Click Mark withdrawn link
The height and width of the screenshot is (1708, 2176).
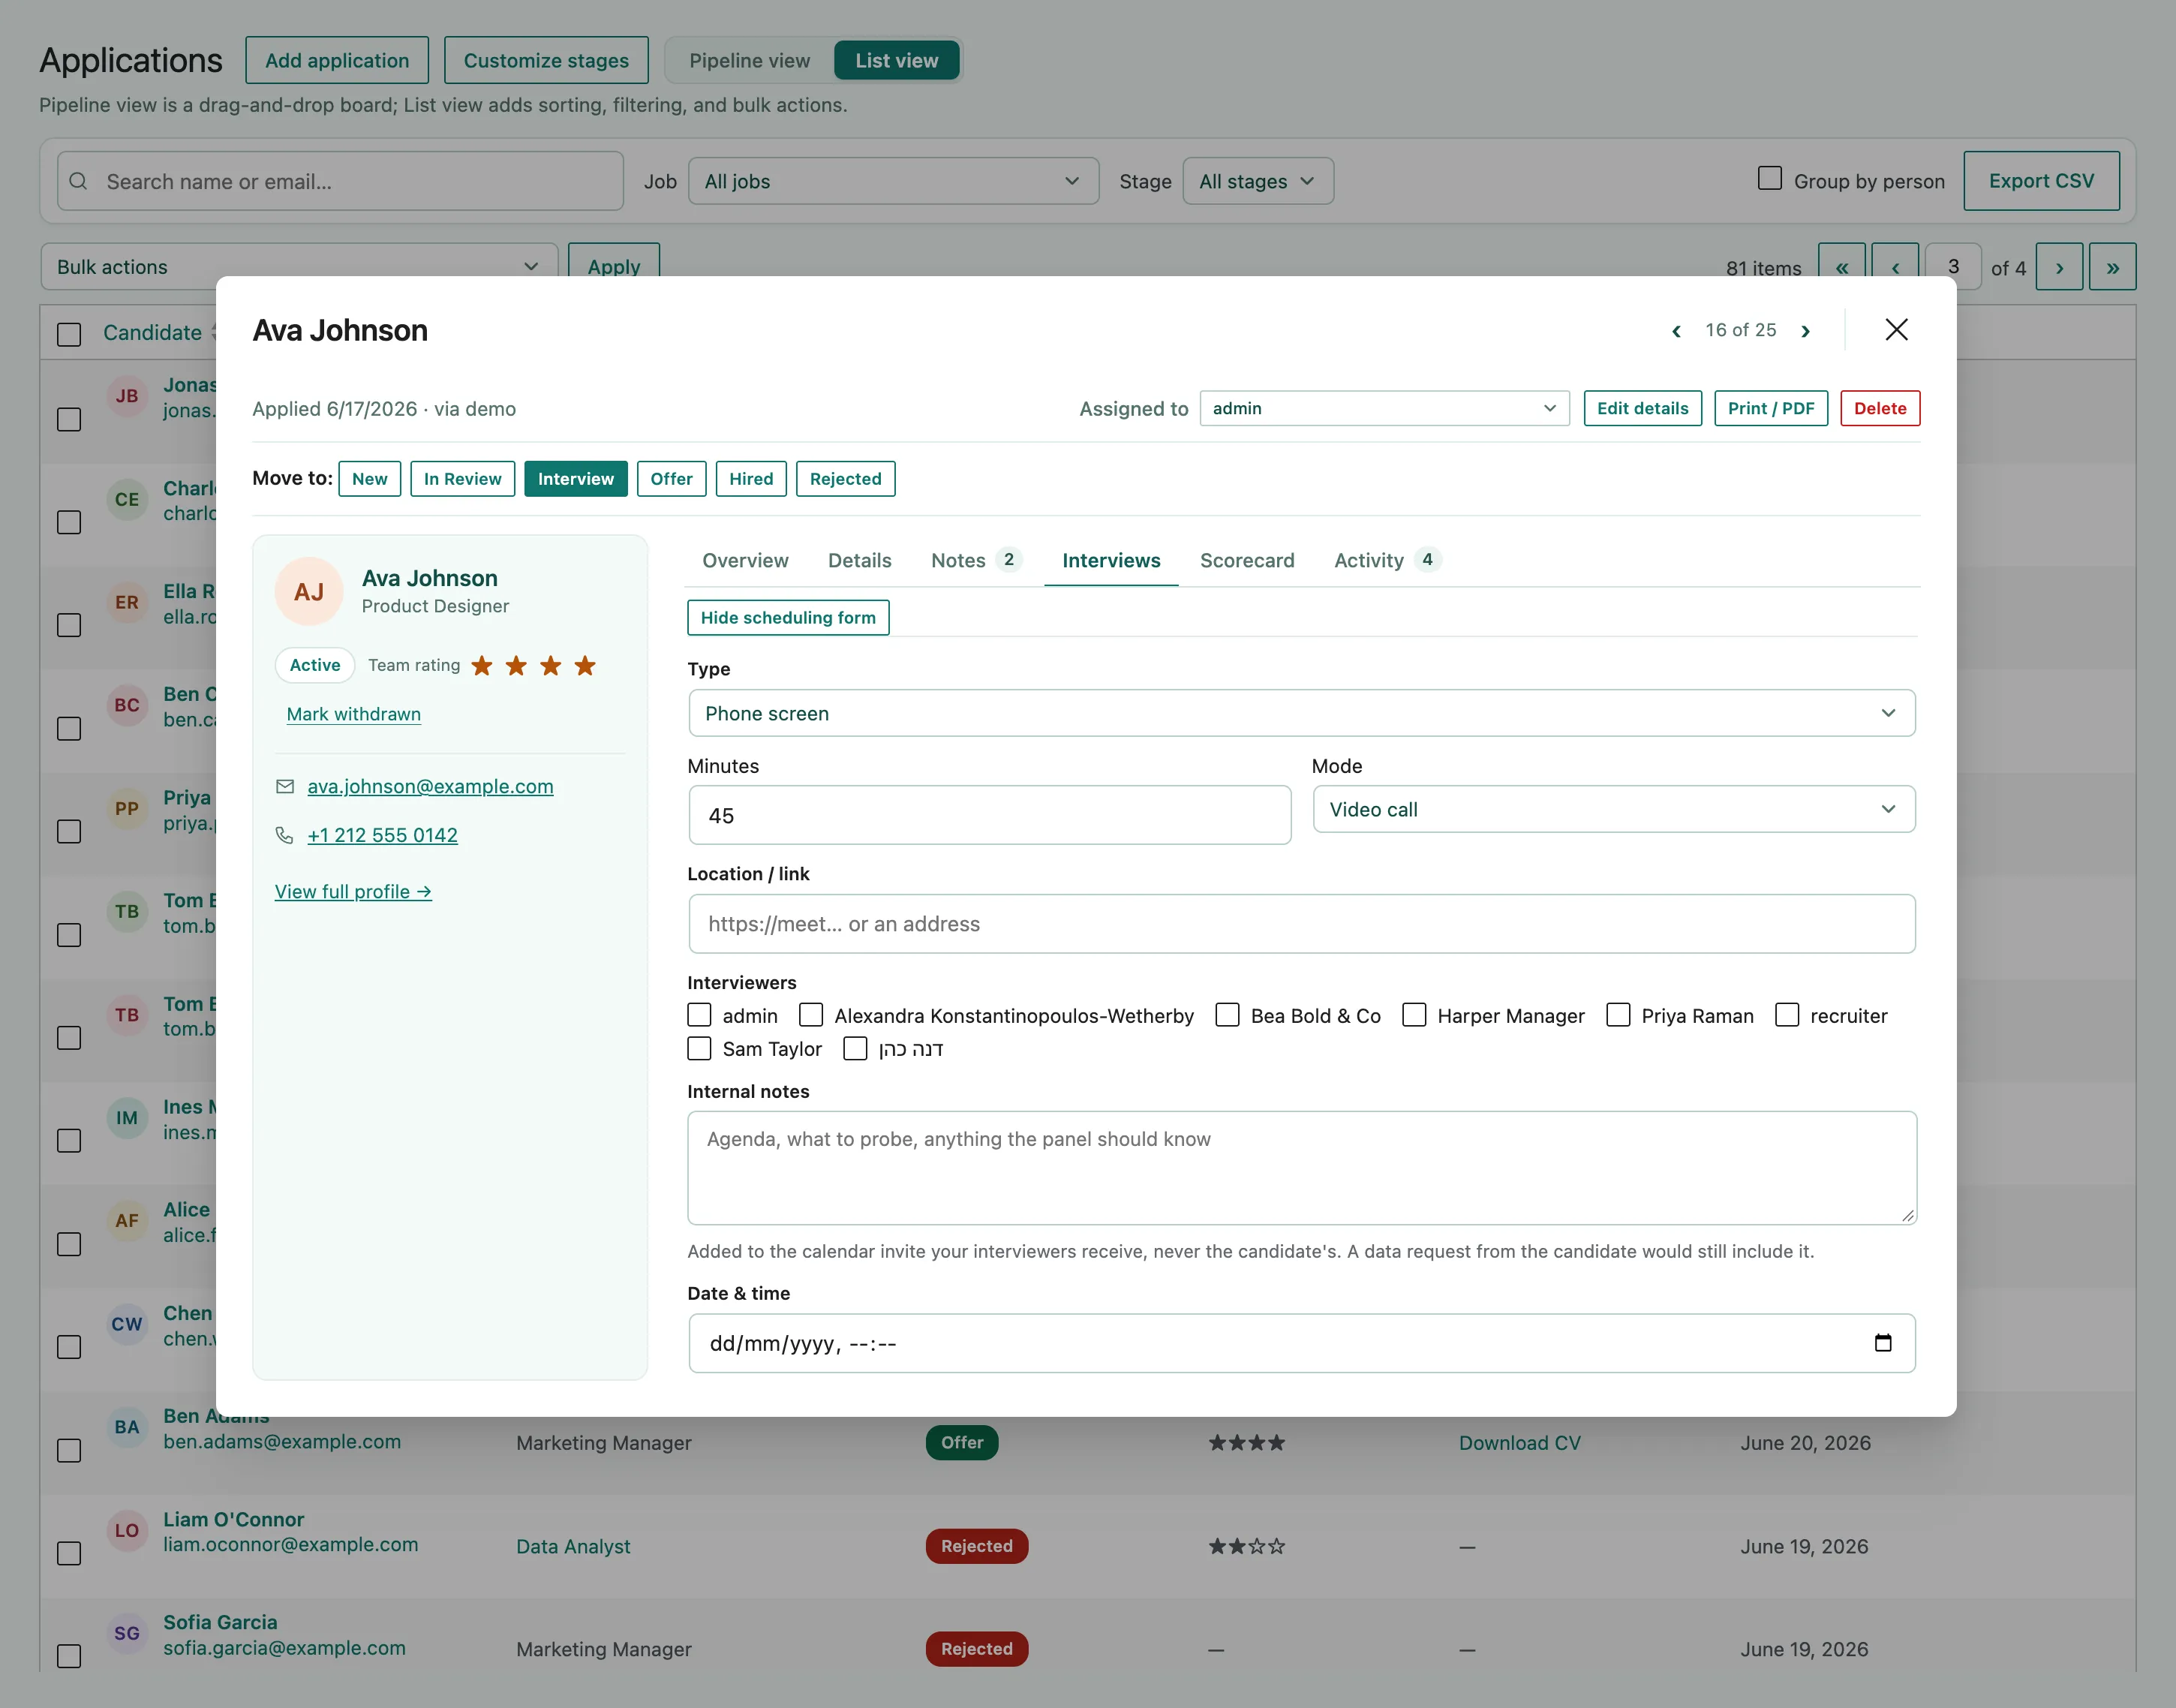353,714
